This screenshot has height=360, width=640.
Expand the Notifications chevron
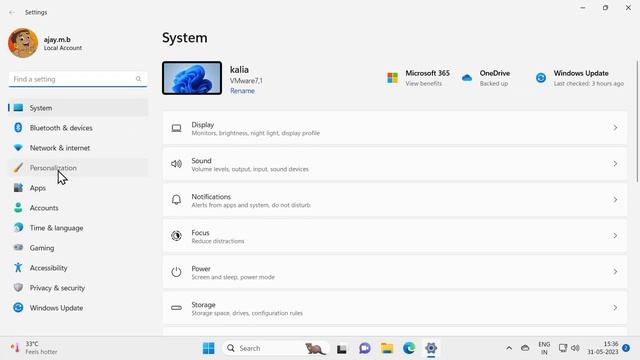[x=615, y=200]
